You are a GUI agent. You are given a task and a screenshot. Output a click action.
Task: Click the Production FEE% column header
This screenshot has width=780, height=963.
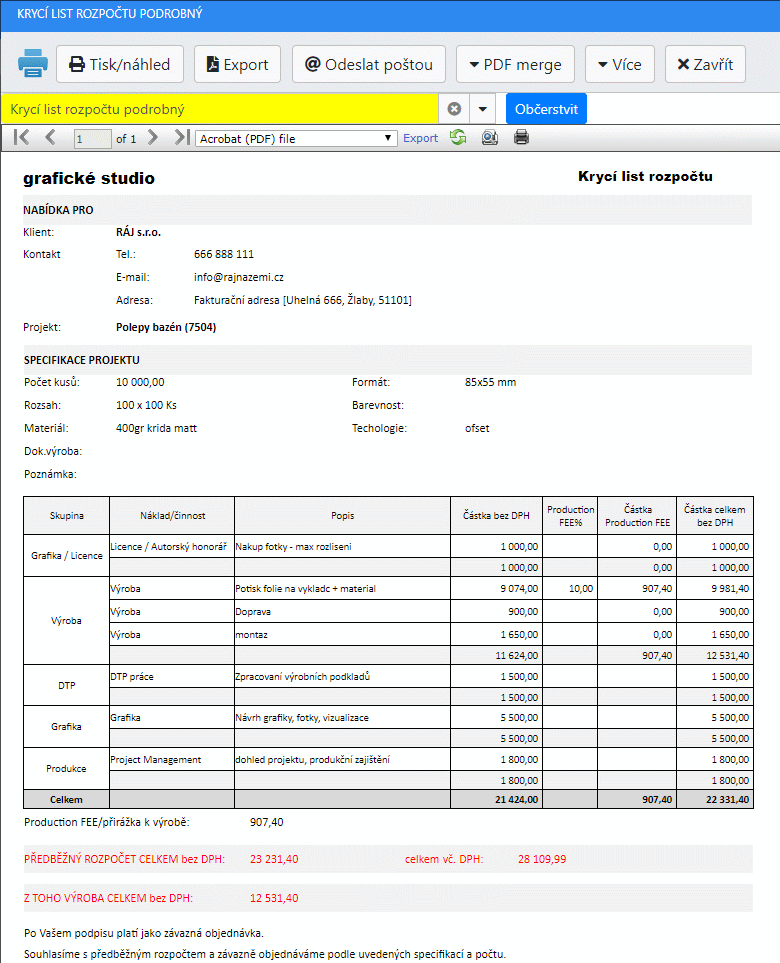coord(570,516)
